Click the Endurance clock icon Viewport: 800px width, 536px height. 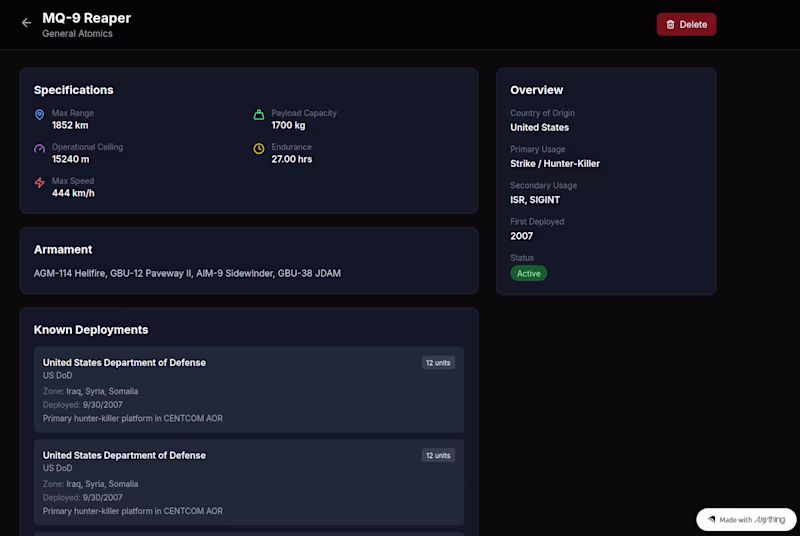[259, 148]
